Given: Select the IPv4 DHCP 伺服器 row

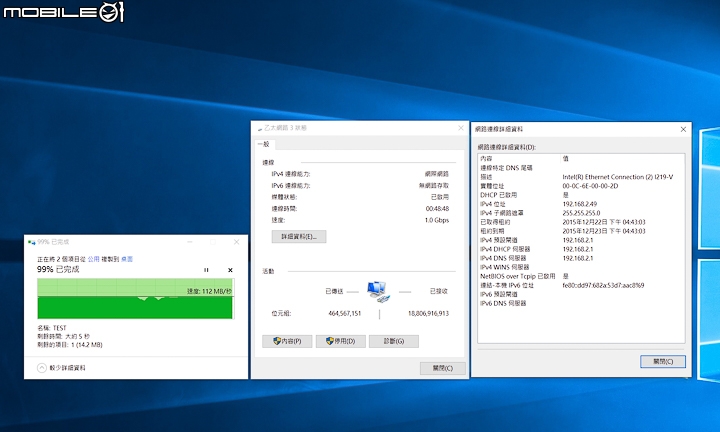Looking at the screenshot, I should pos(581,249).
